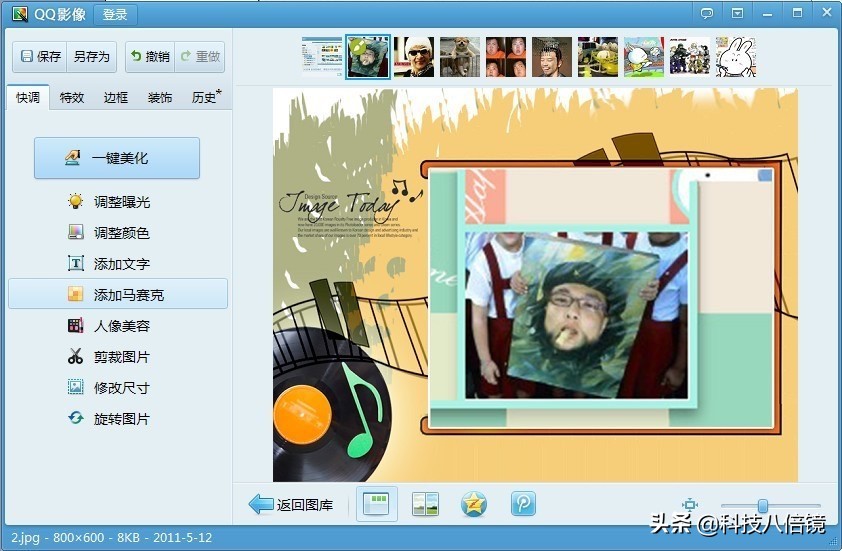Open the feedback speech bubble icon
The image size is (842, 551).
tap(707, 13)
